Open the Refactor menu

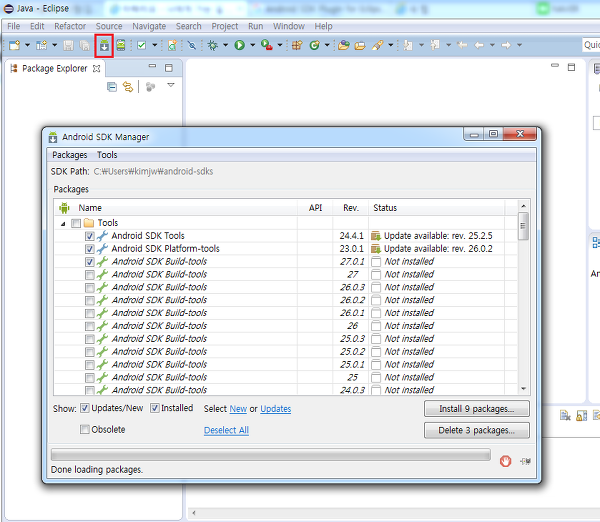(70, 26)
